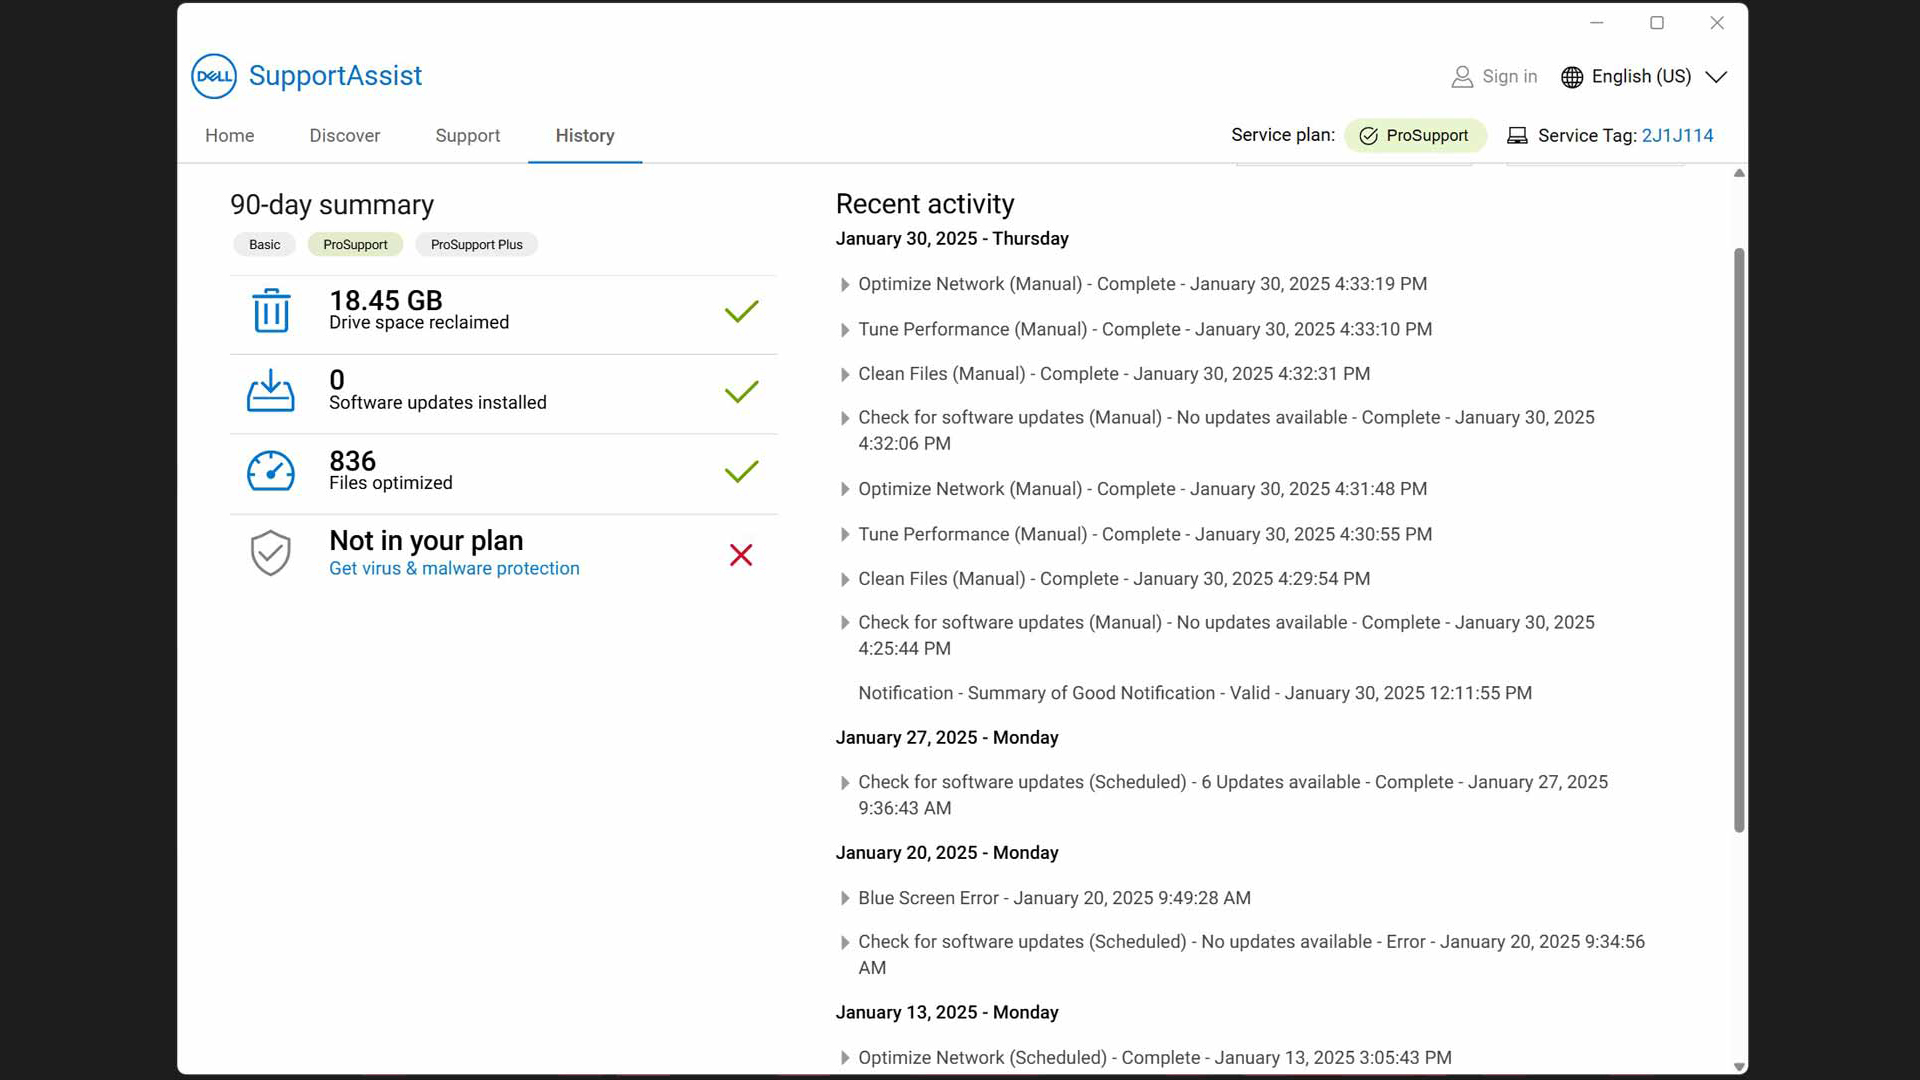1920x1080 pixels.
Task: Select the ProSupport plan pill in summary
Action: pos(355,245)
